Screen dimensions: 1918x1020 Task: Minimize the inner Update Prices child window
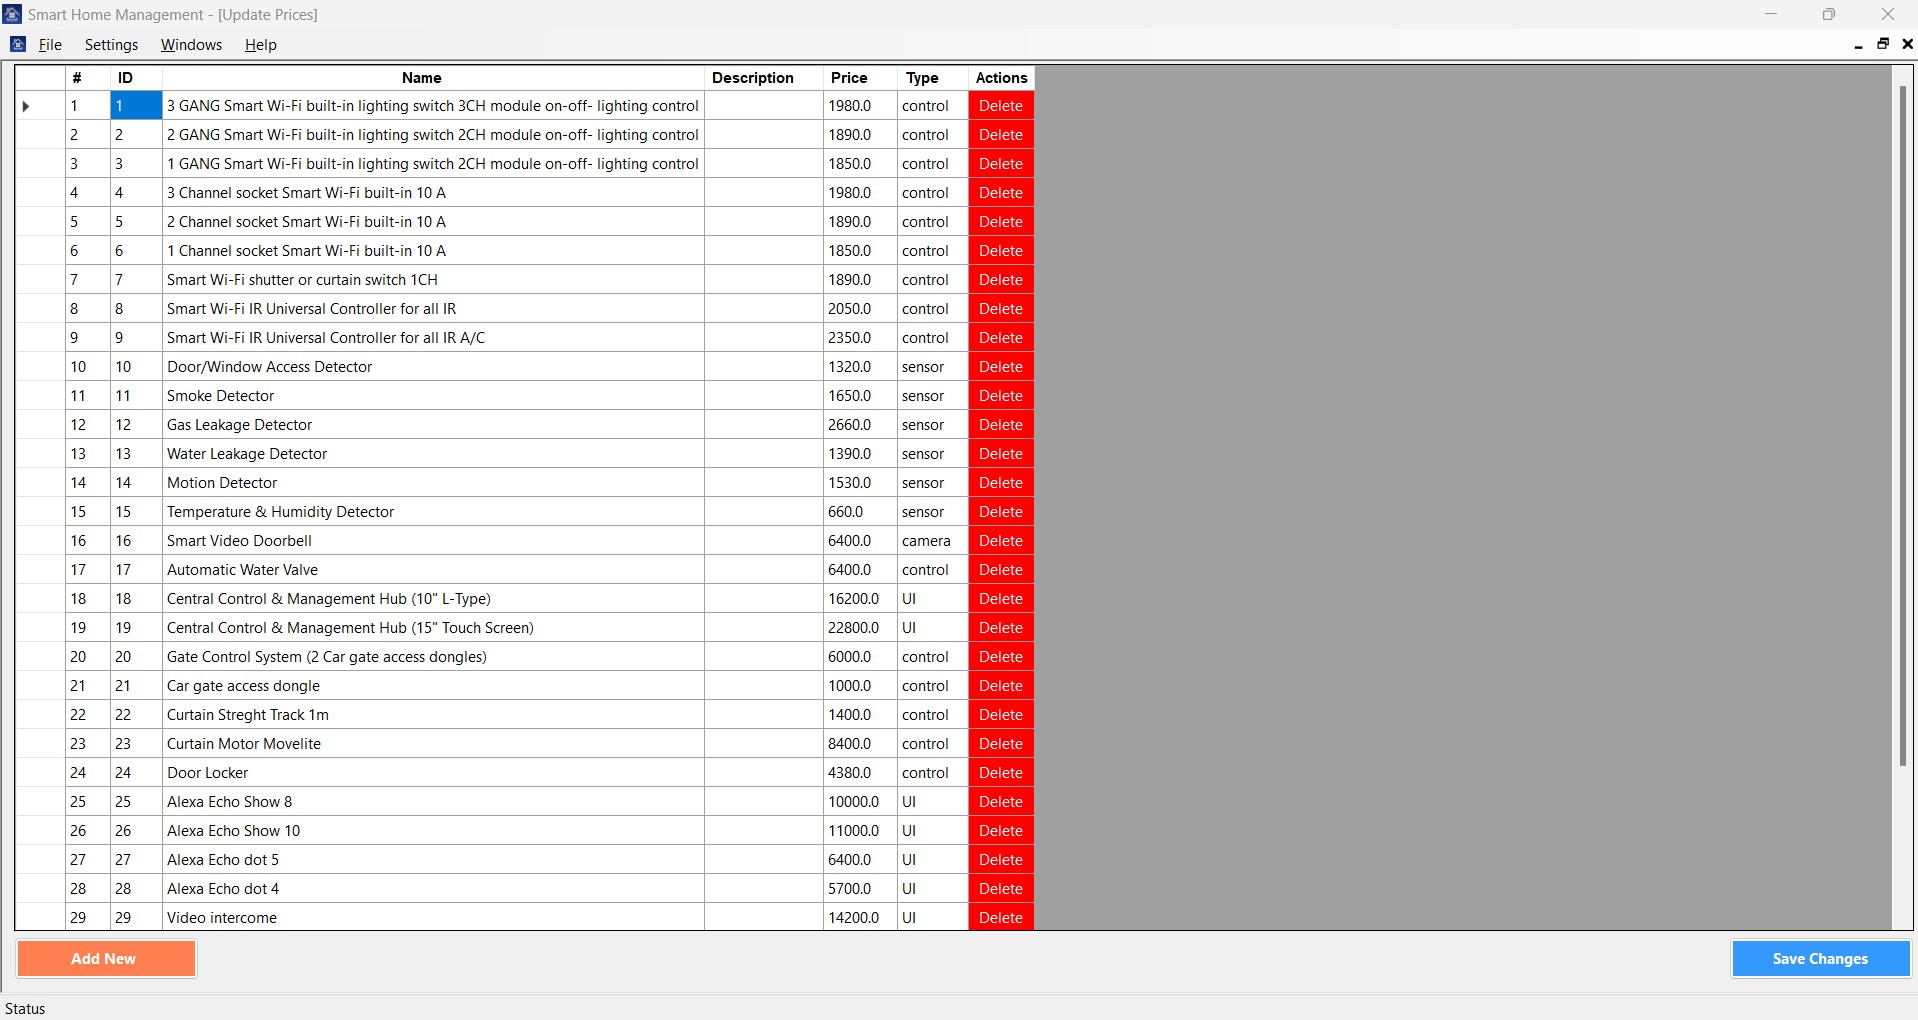(1858, 45)
